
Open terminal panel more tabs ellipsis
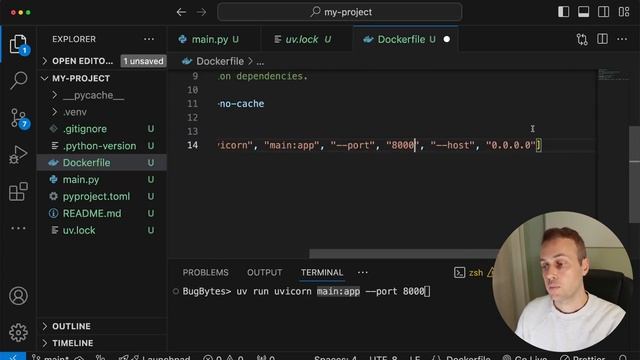pyautogui.click(x=362, y=272)
